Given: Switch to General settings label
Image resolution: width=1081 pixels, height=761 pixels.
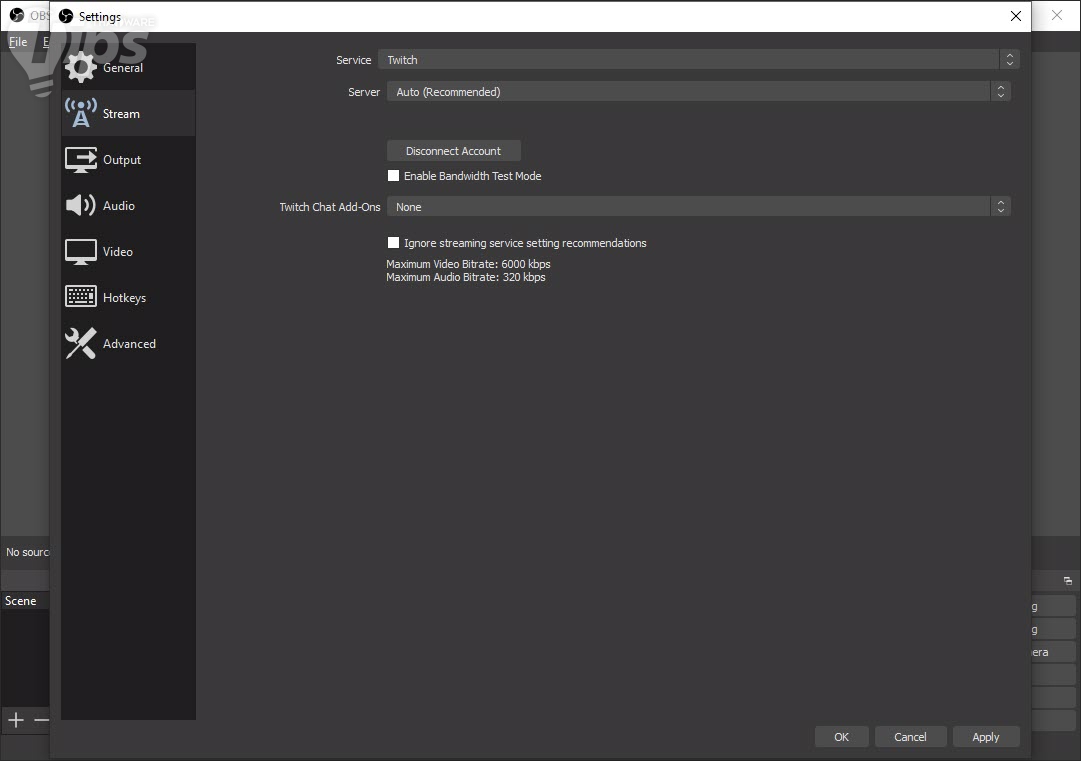Looking at the screenshot, I should tap(123, 68).
